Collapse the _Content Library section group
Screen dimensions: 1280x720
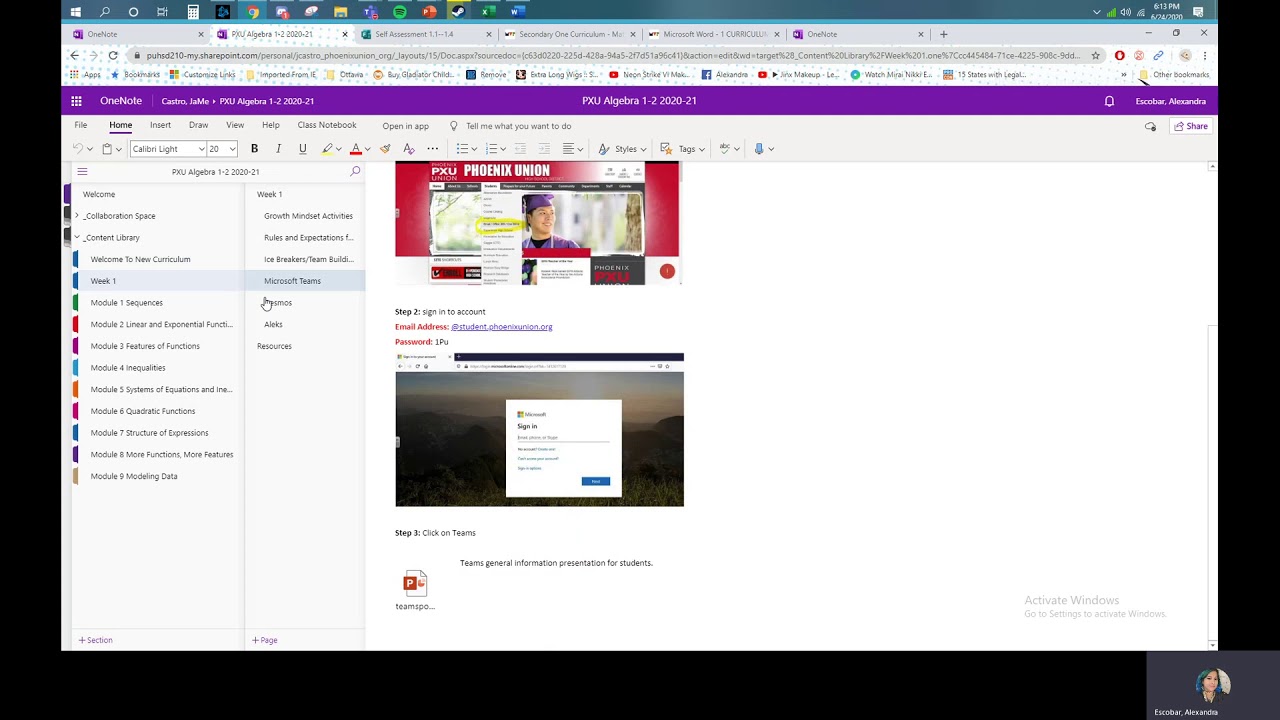(x=77, y=238)
